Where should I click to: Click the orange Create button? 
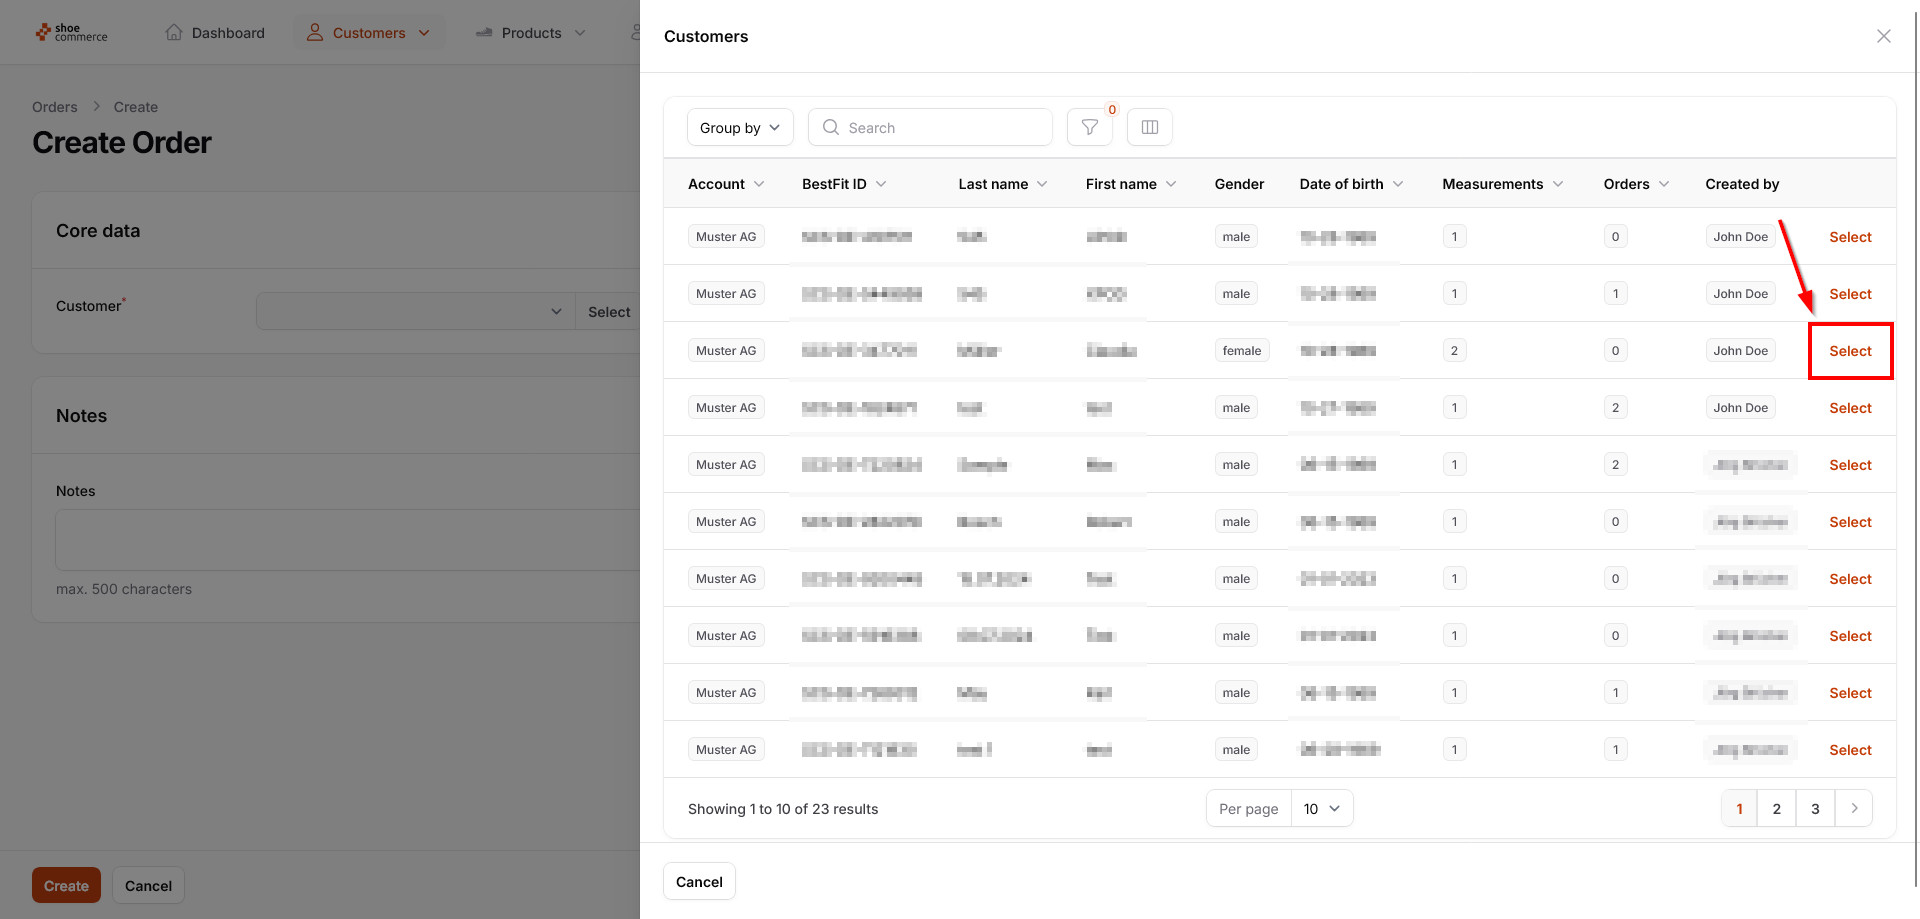coord(66,885)
